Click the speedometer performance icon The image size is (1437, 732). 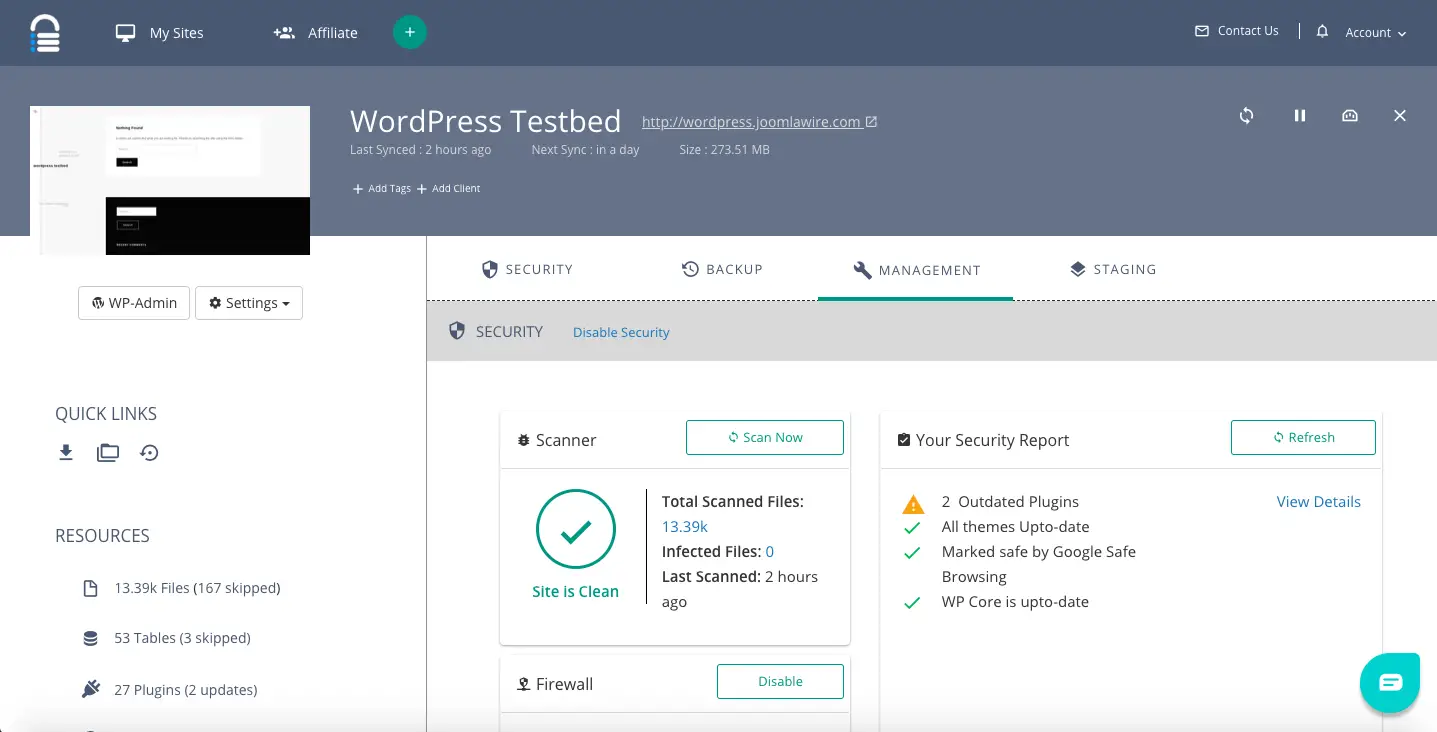[1350, 116]
